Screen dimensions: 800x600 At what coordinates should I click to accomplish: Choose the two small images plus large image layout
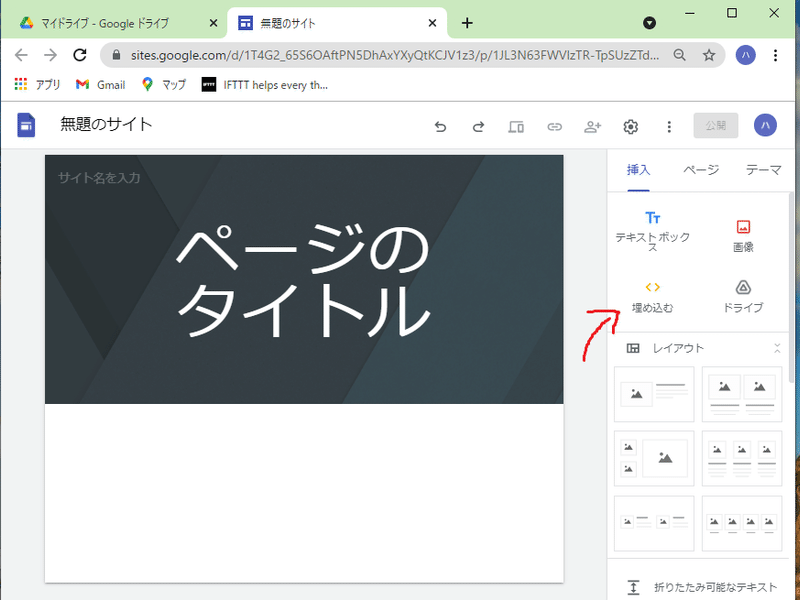pyautogui.click(x=654, y=458)
